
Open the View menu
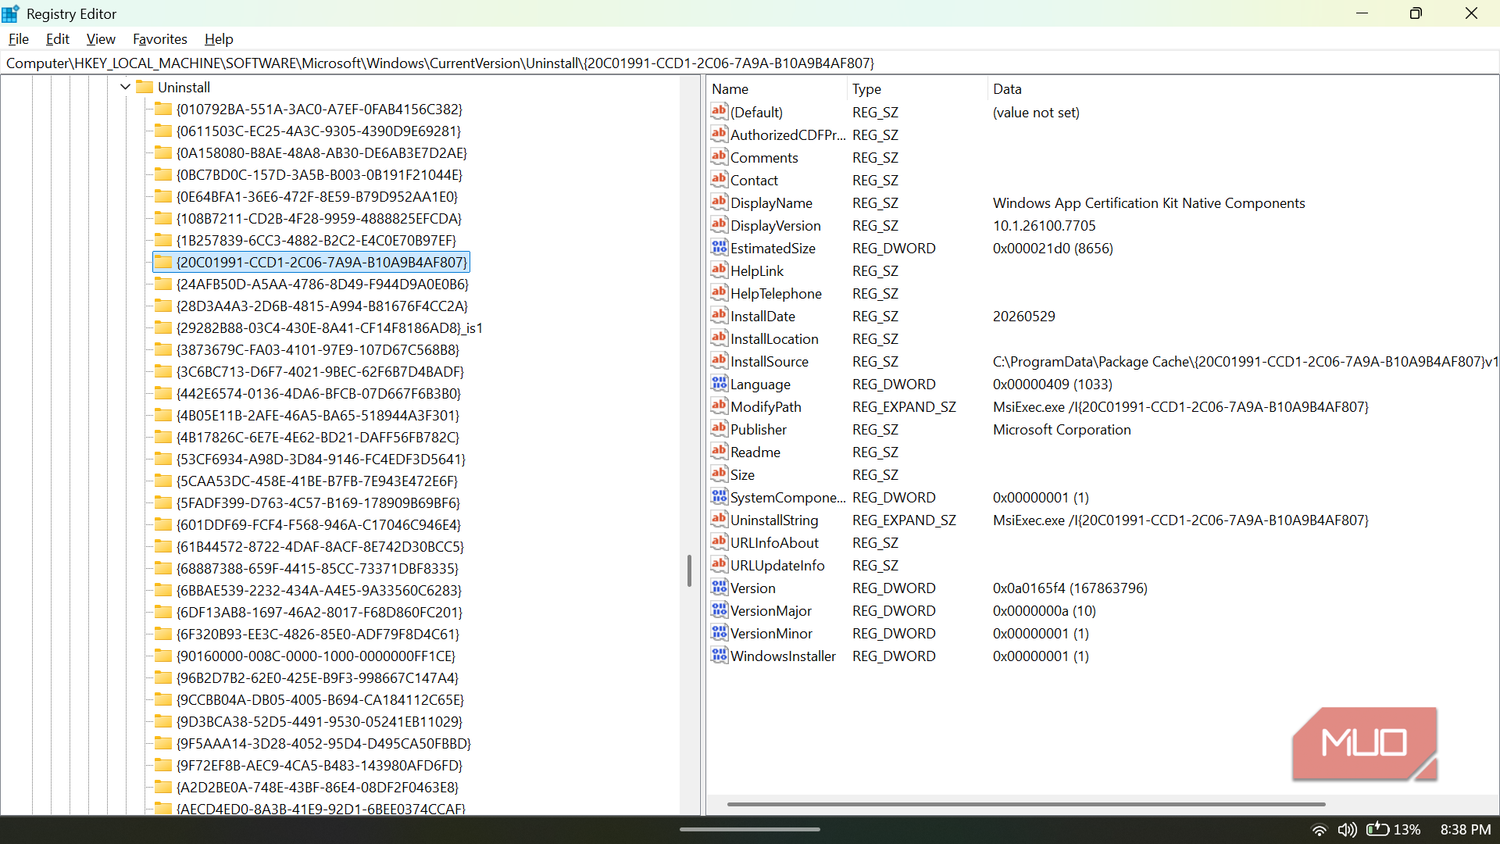pos(101,39)
